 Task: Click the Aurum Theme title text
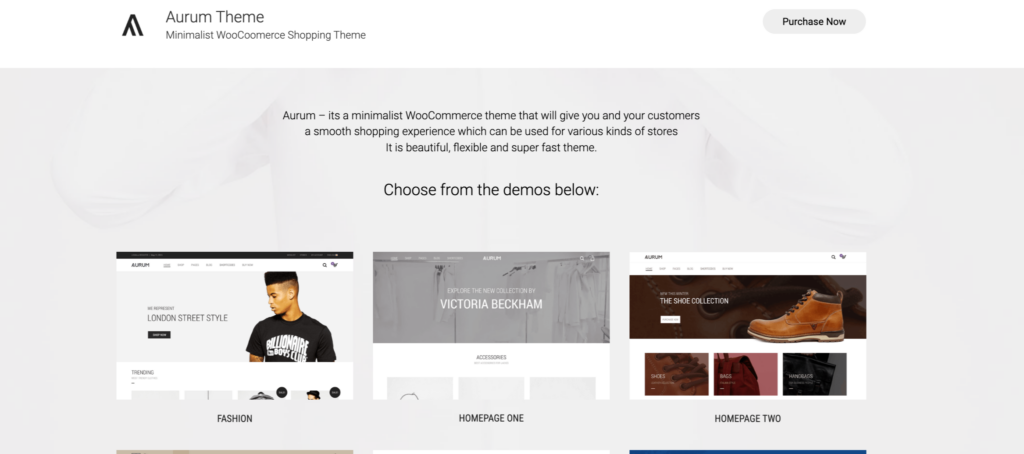pyautogui.click(x=215, y=17)
